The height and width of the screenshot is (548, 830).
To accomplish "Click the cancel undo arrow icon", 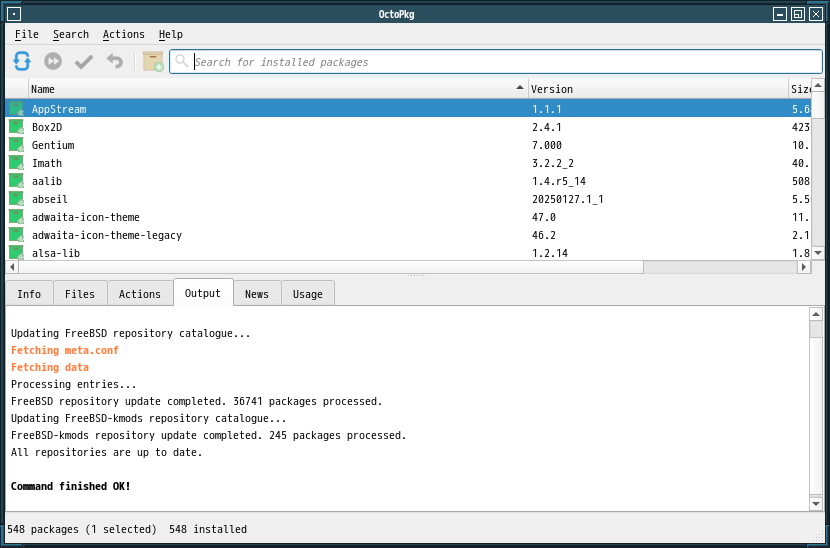I will [114, 61].
